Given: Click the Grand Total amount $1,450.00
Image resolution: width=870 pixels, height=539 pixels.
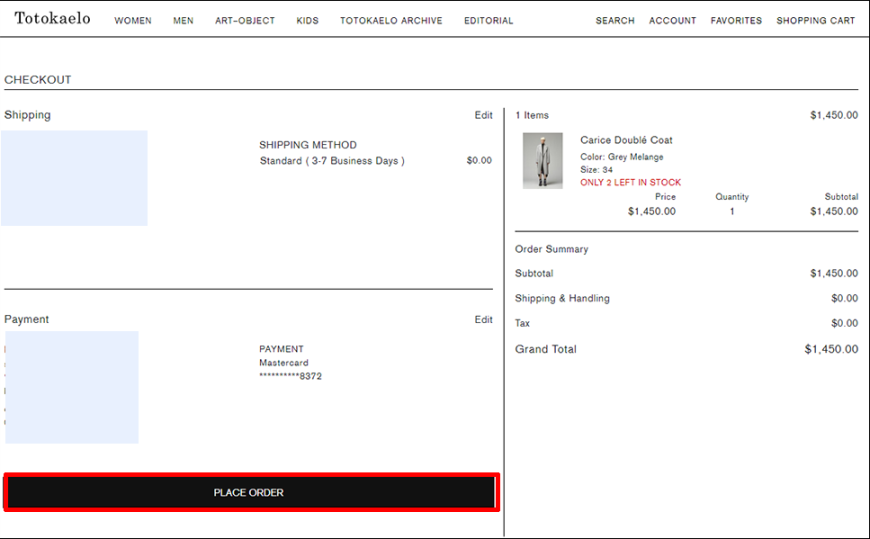Looking at the screenshot, I should pyautogui.click(x=831, y=349).
